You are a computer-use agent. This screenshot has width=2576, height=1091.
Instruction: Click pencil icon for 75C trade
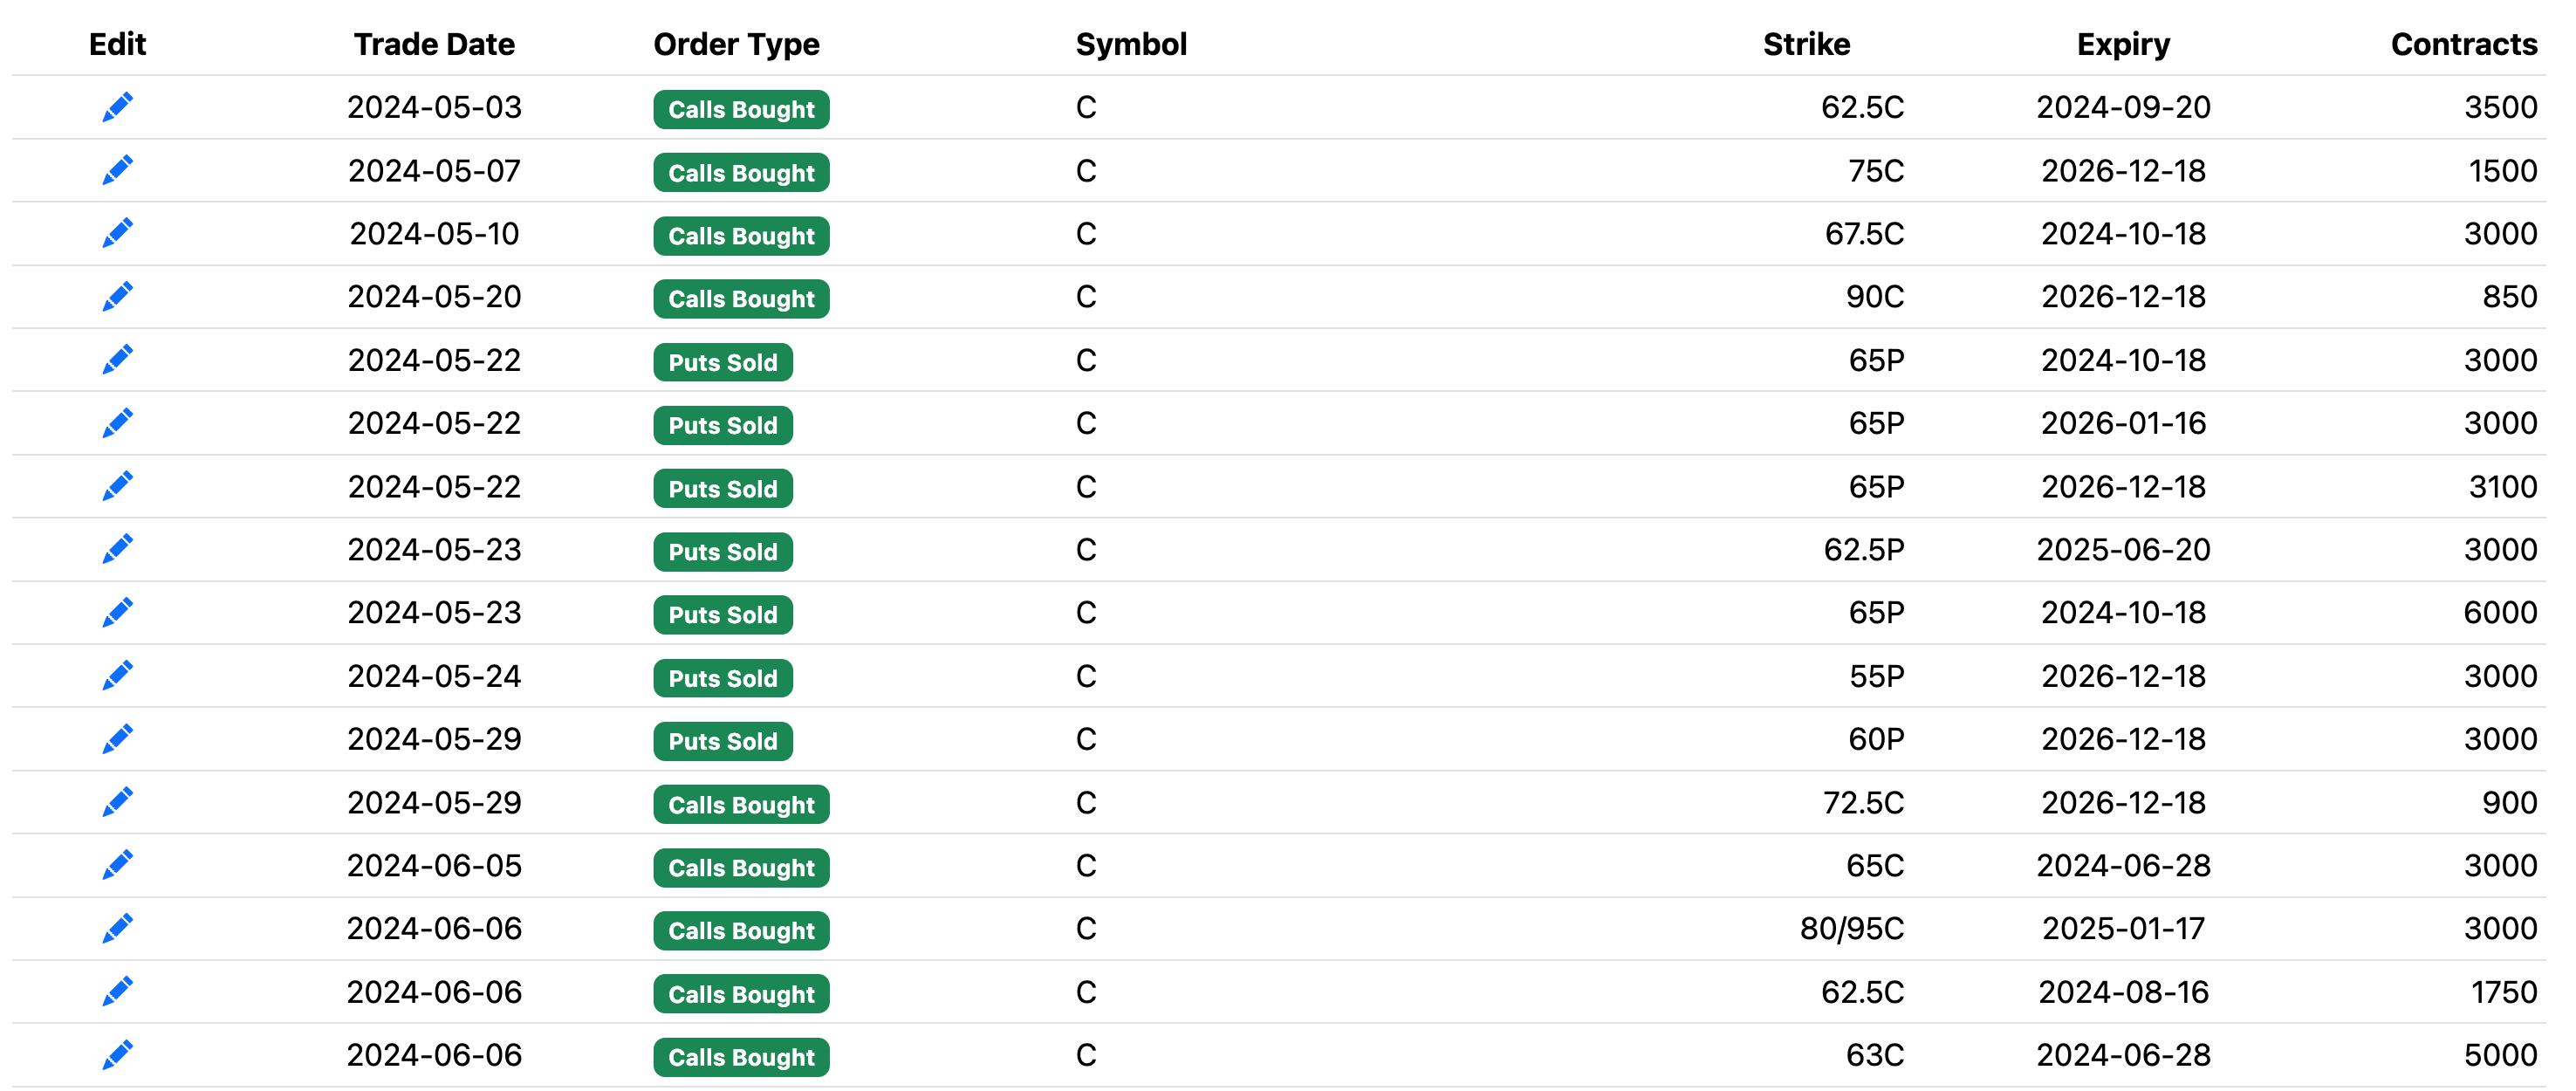117,170
